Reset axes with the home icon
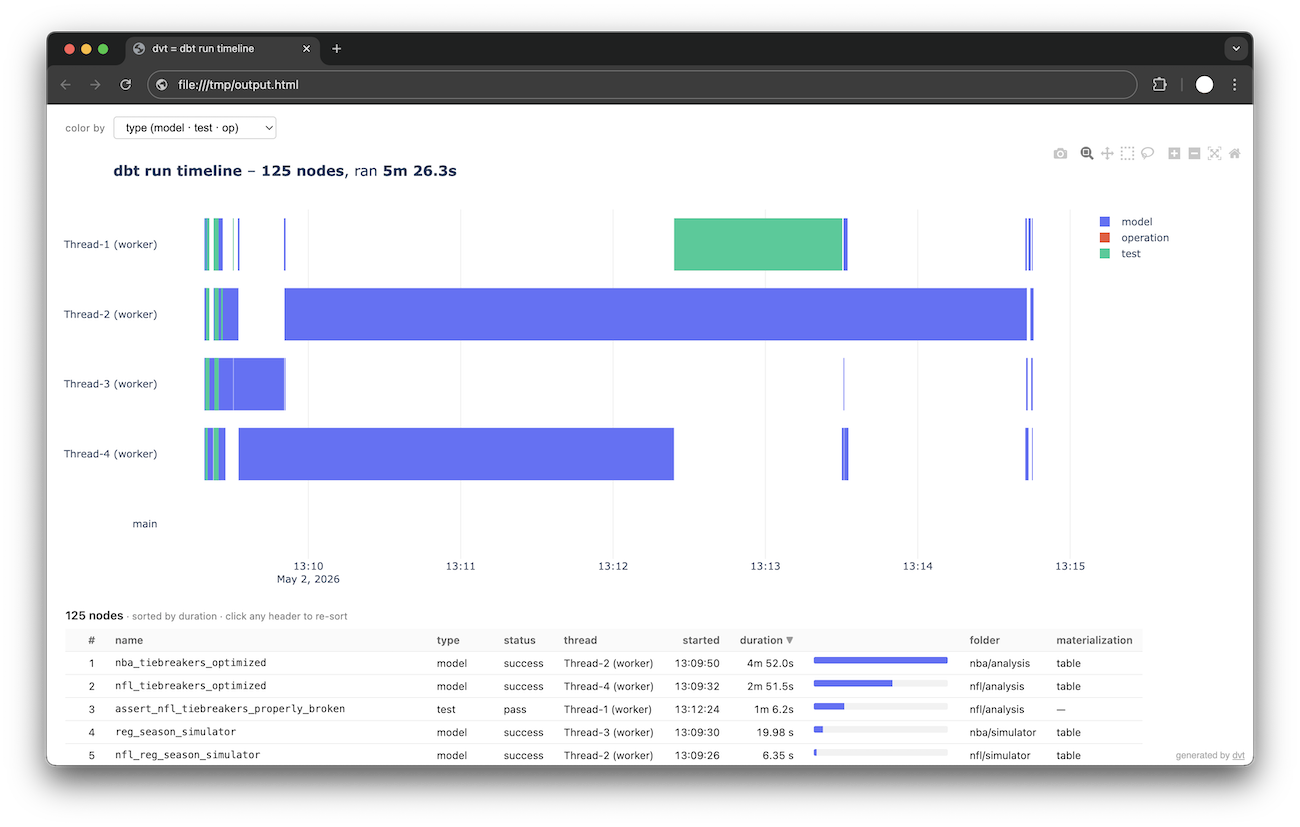 click(x=1235, y=153)
